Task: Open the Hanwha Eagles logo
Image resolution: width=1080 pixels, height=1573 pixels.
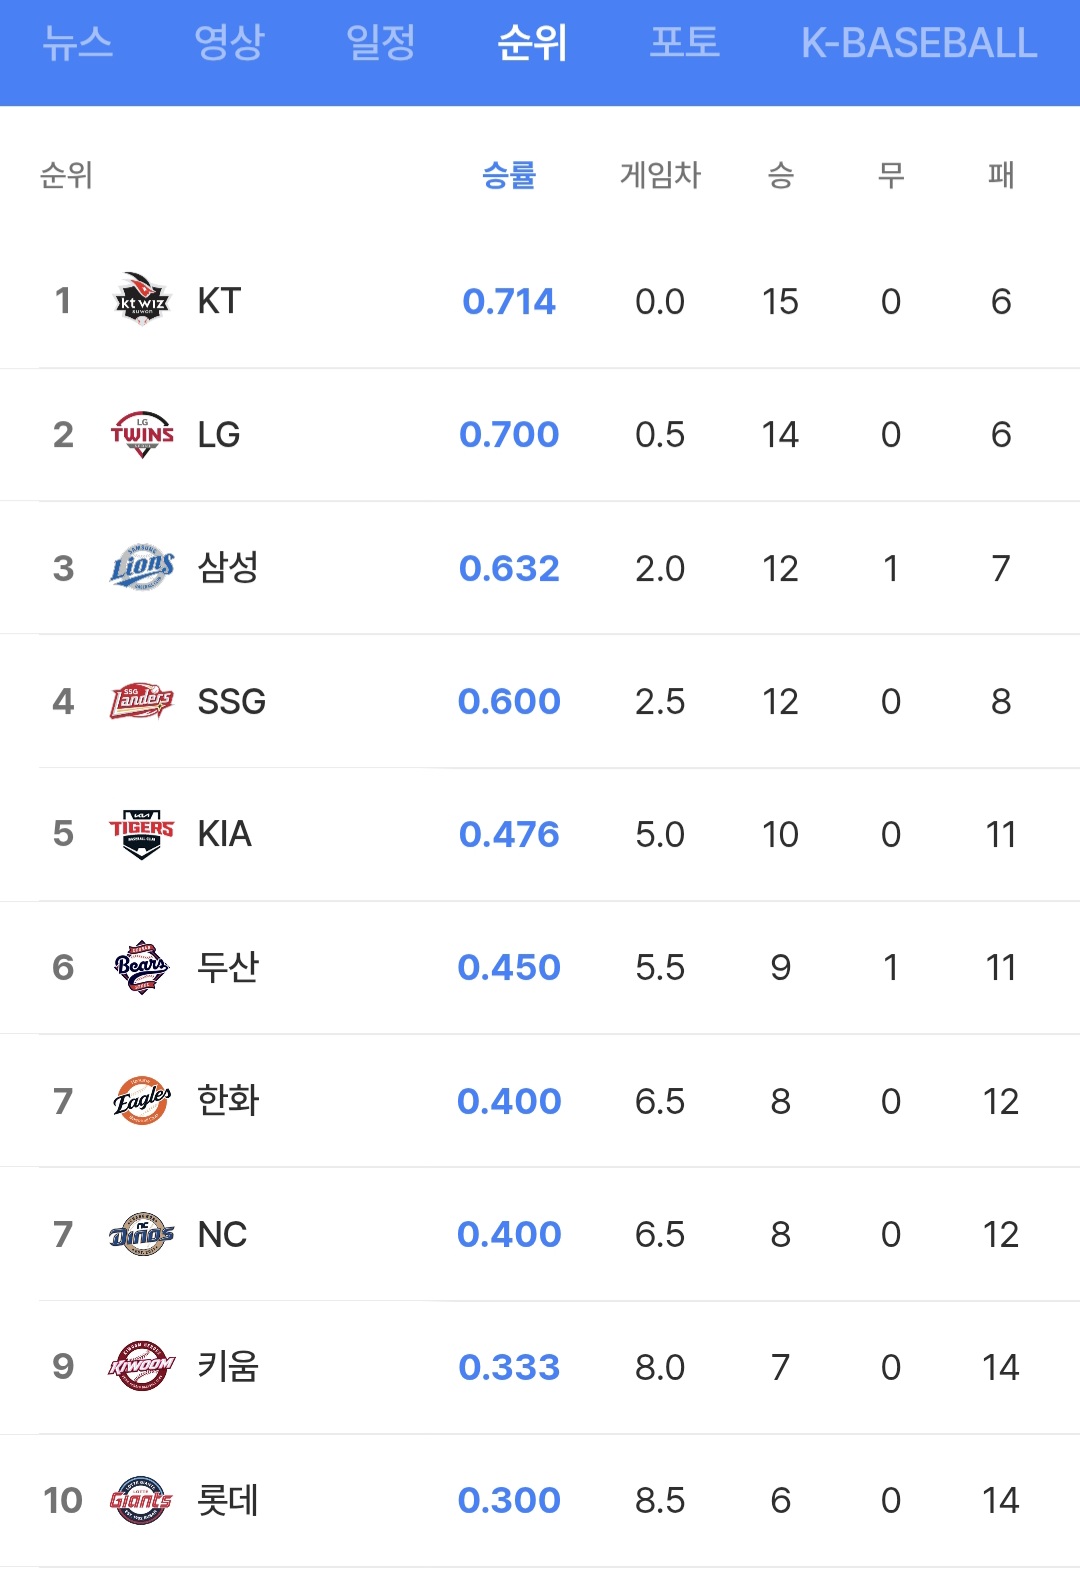Action: coord(142,1100)
